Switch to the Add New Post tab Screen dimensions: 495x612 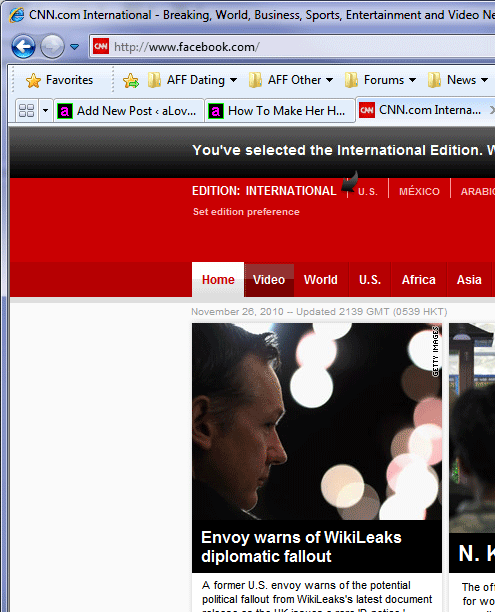point(128,111)
